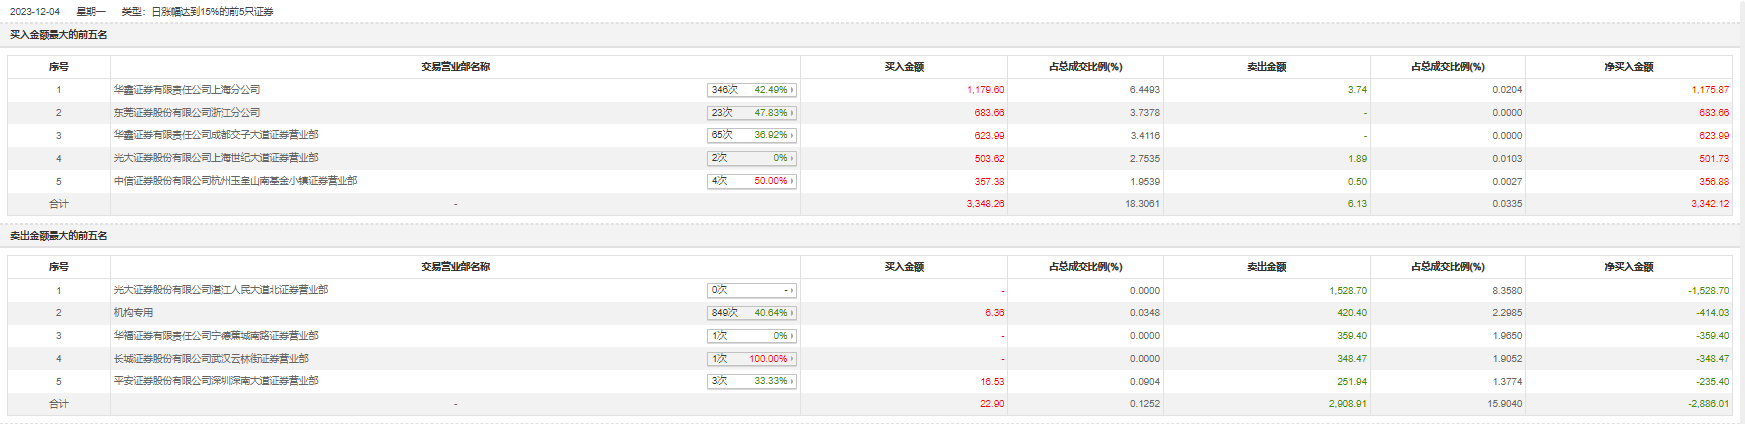Expand the 346次 42.49% stats box
This screenshot has width=1745, height=424.
point(752,90)
